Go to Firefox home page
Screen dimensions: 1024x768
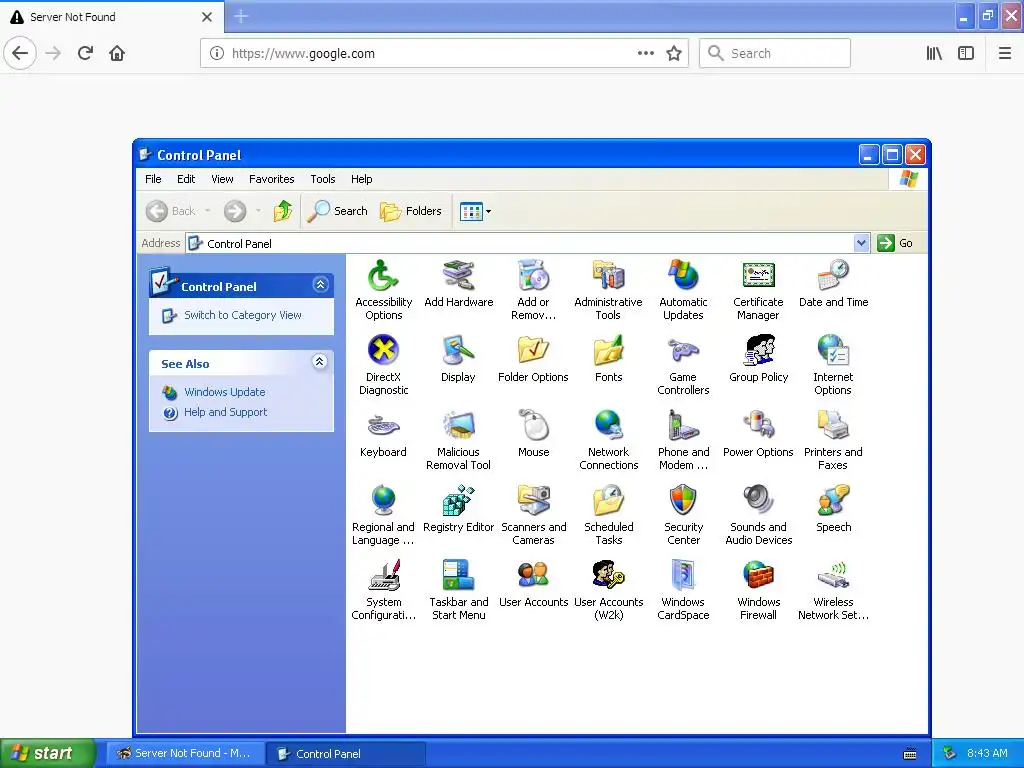pos(117,53)
